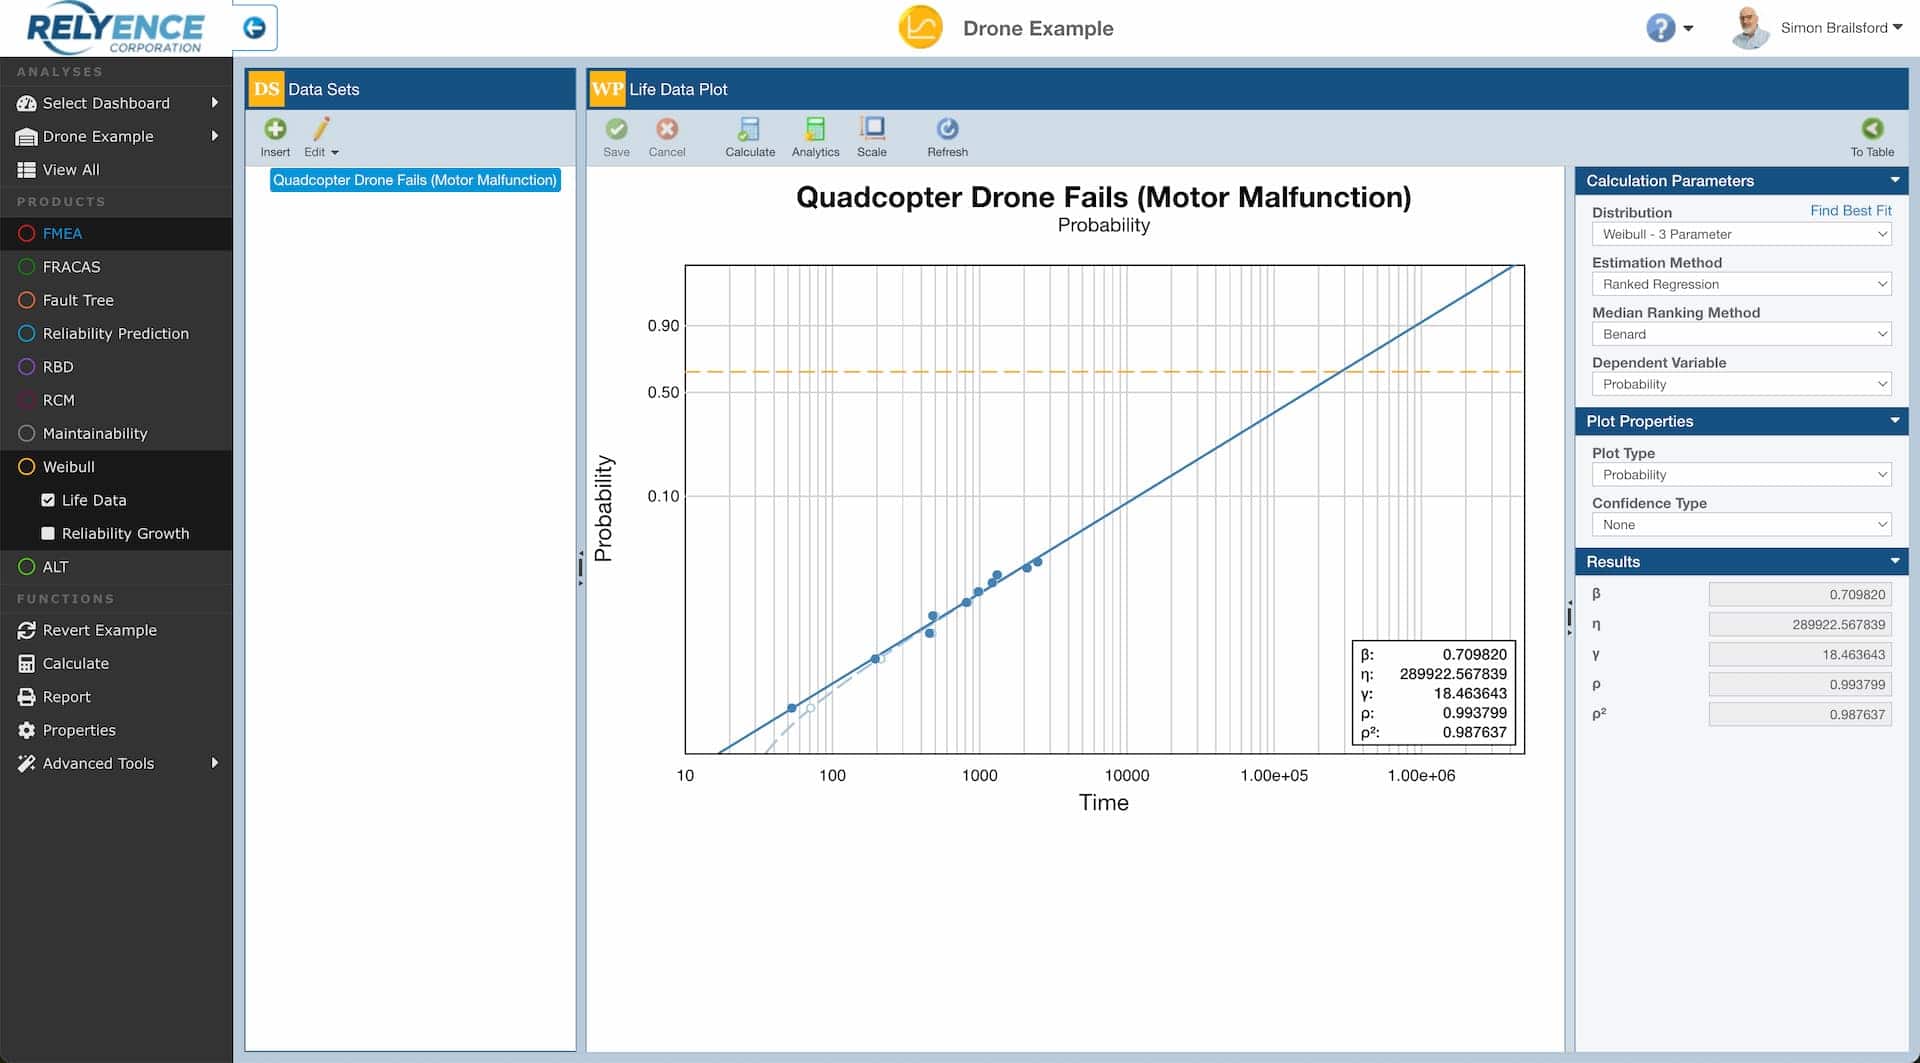This screenshot has width=1920, height=1063.
Task: Open the Distribution dropdown
Action: click(x=1741, y=234)
